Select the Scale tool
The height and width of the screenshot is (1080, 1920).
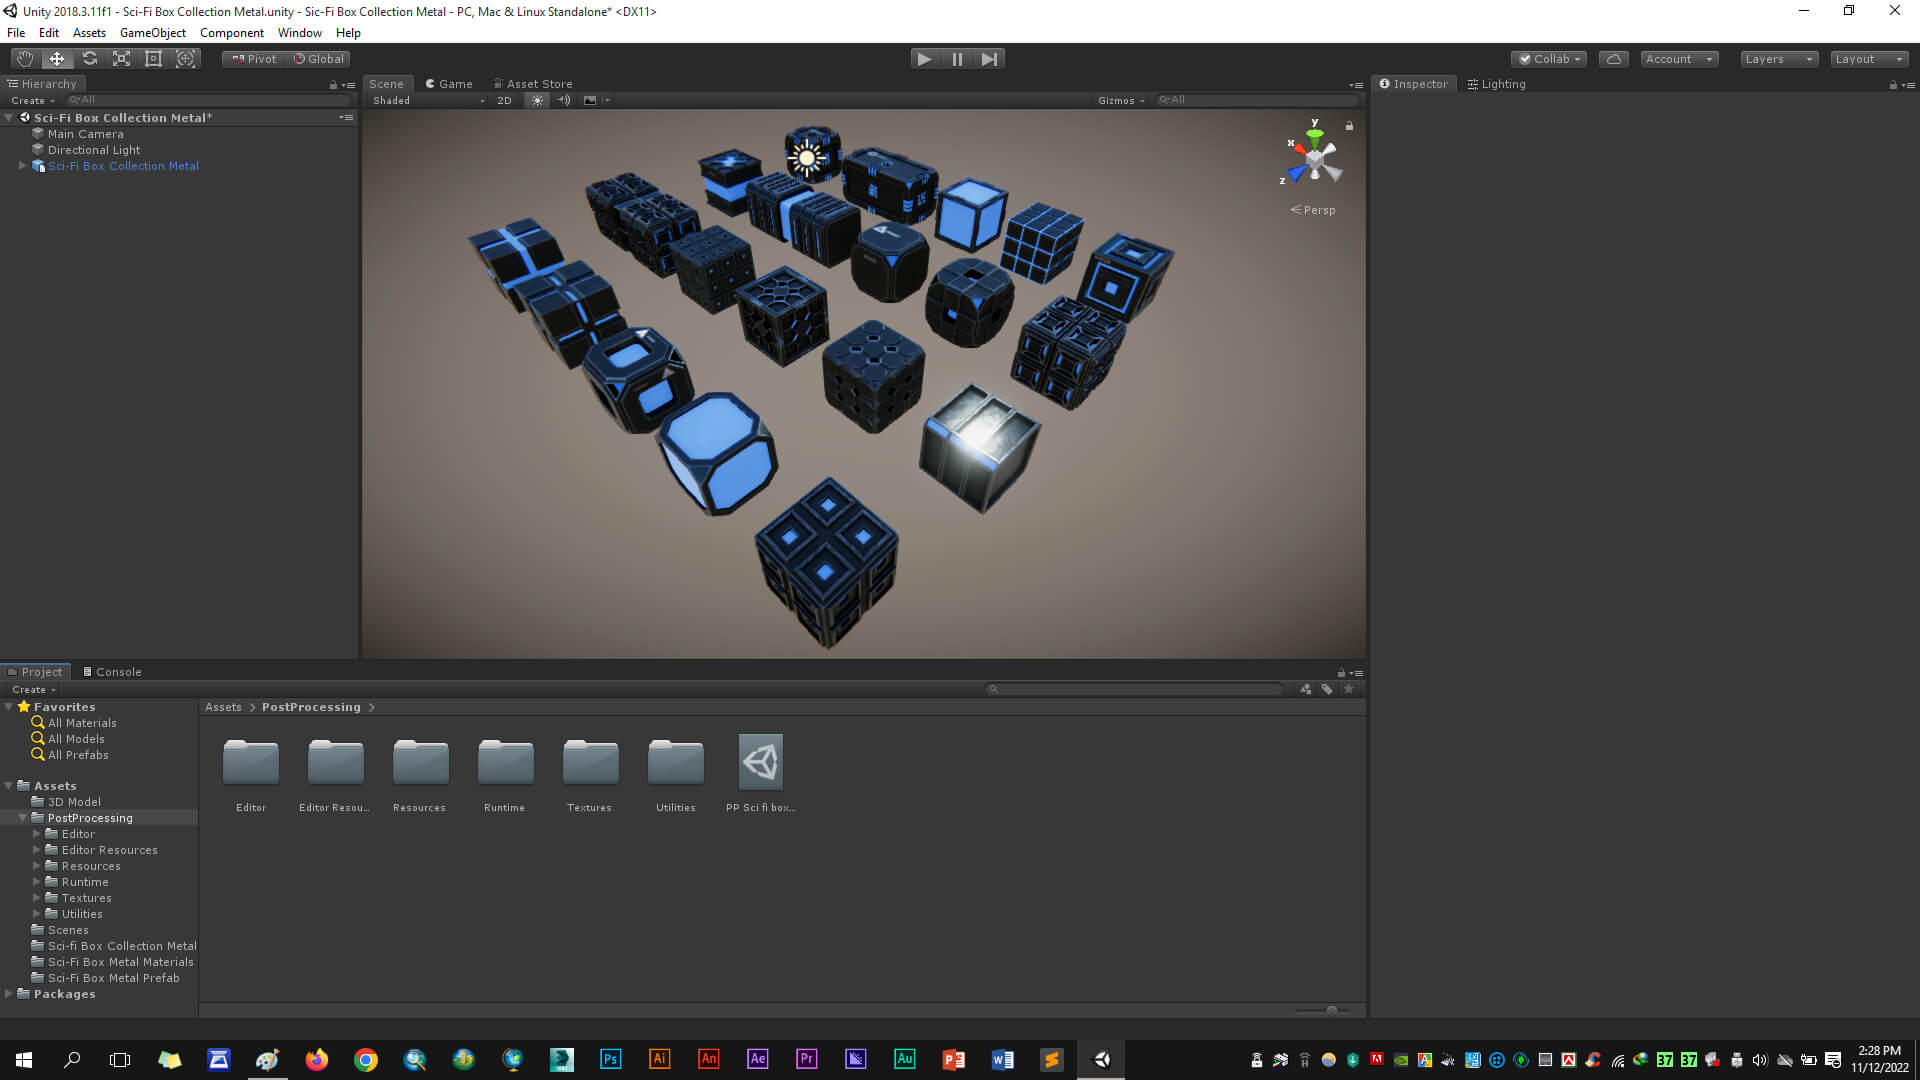tap(121, 59)
